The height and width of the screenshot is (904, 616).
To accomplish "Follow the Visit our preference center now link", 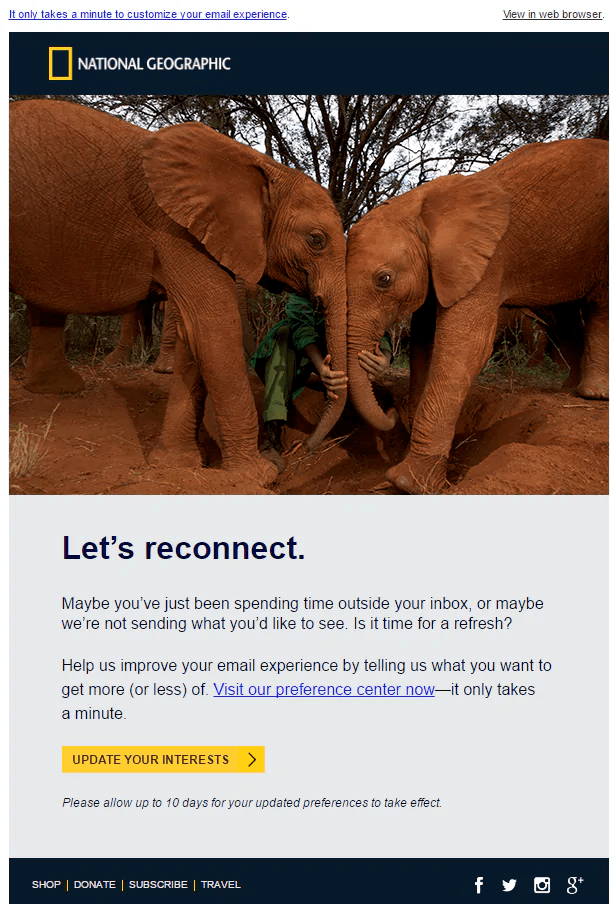I will [324, 690].
